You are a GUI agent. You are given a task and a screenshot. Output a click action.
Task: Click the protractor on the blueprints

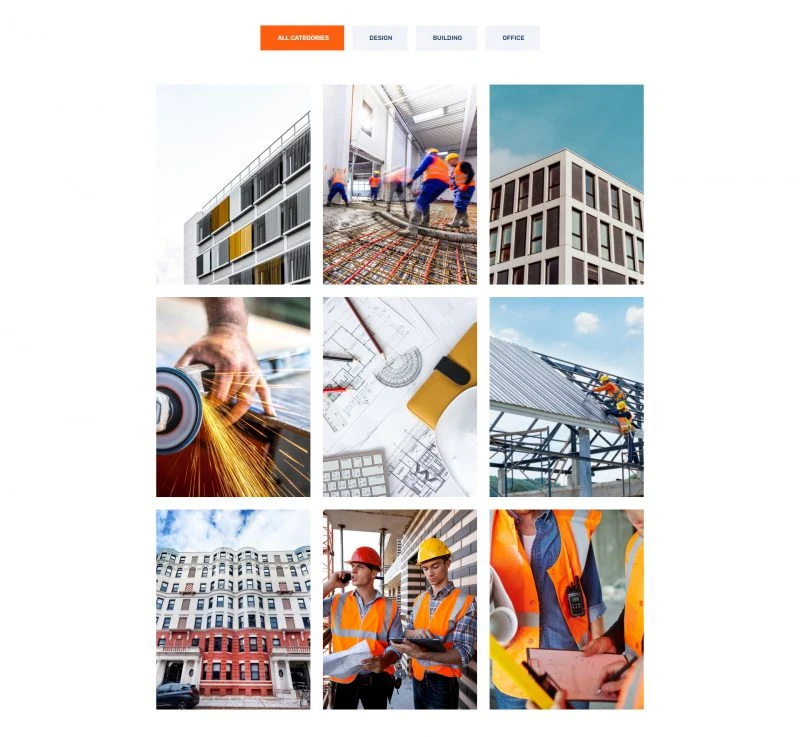click(x=399, y=366)
